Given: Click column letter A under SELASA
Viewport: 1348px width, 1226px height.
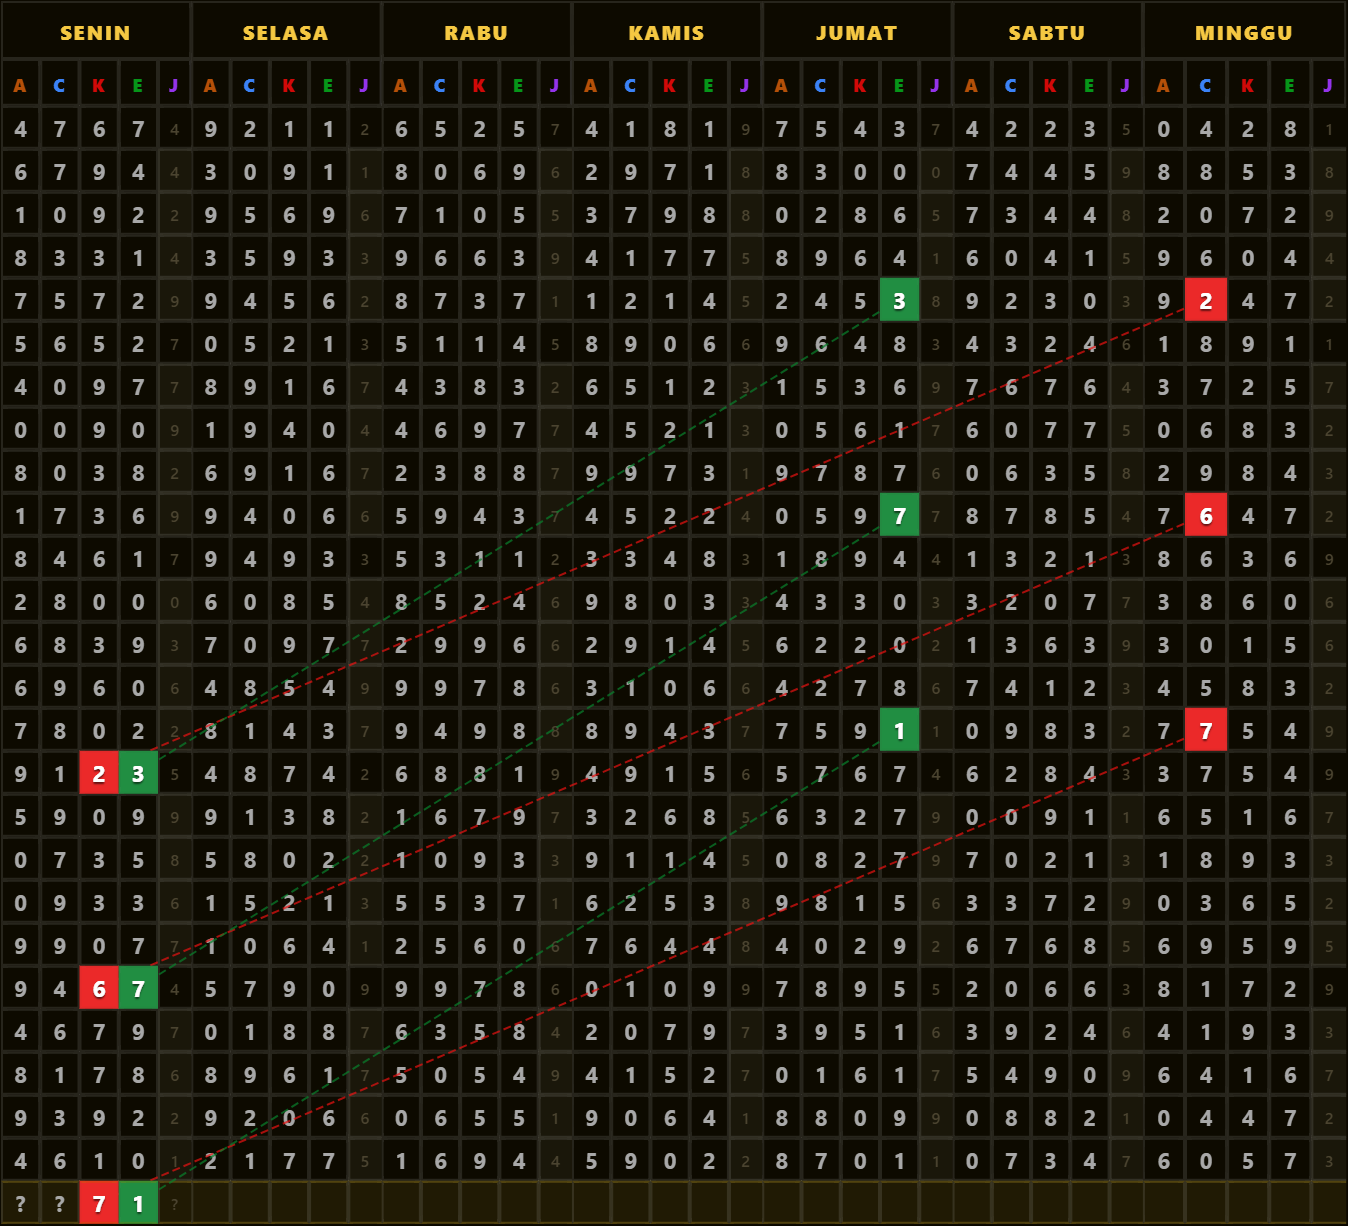Looking at the screenshot, I should [x=210, y=86].
